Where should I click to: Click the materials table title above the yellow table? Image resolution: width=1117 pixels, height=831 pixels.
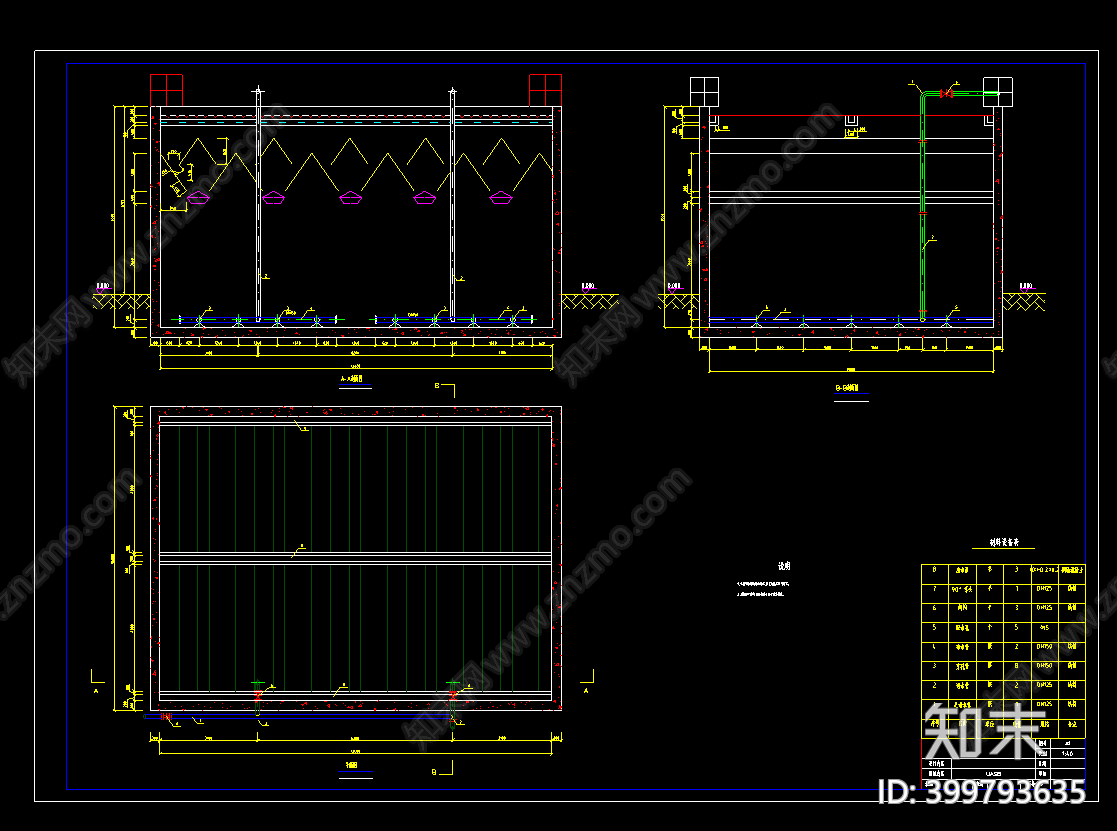pyautogui.click(x=1003, y=545)
